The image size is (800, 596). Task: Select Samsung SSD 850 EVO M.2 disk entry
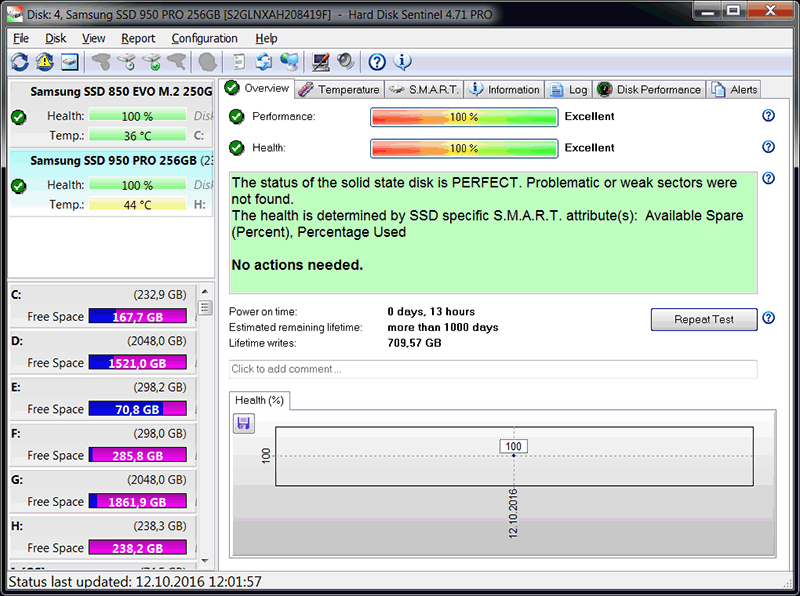point(111,113)
